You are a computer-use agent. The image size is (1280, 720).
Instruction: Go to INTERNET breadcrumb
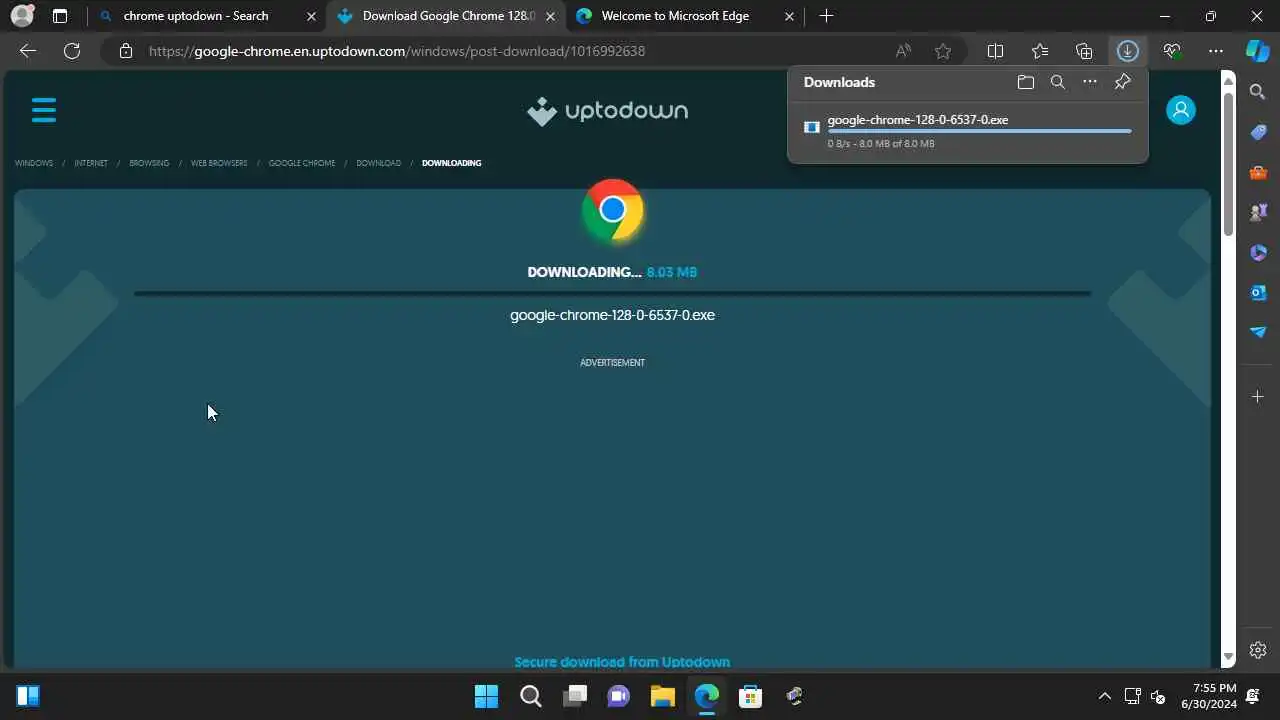pyautogui.click(x=91, y=163)
